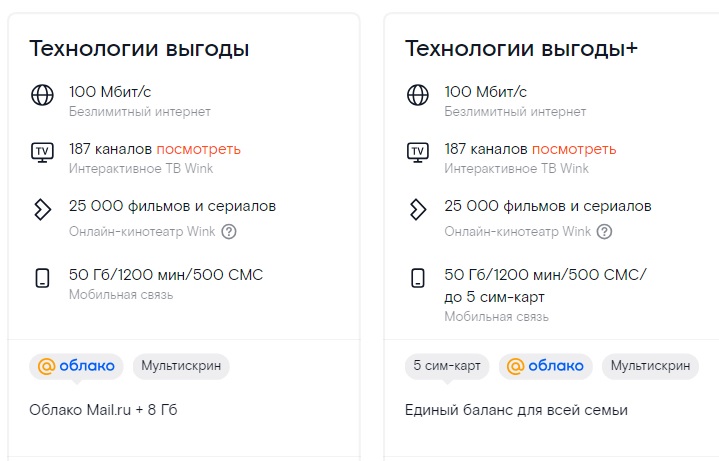The width and height of the screenshot is (719, 461).
Task: Open Wink help question mark in left card
Action: click(x=229, y=232)
